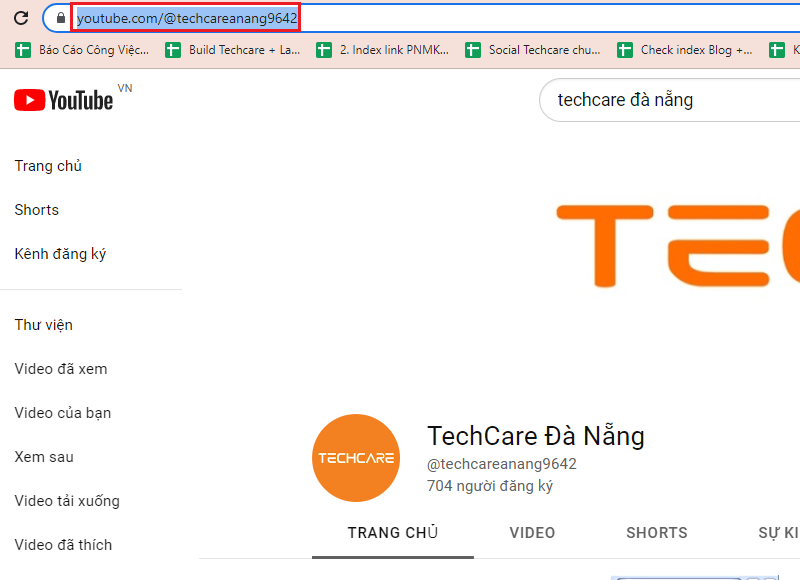The width and height of the screenshot is (800, 580).
Task: Switch to the VIDEO channel tab
Action: coord(532,533)
